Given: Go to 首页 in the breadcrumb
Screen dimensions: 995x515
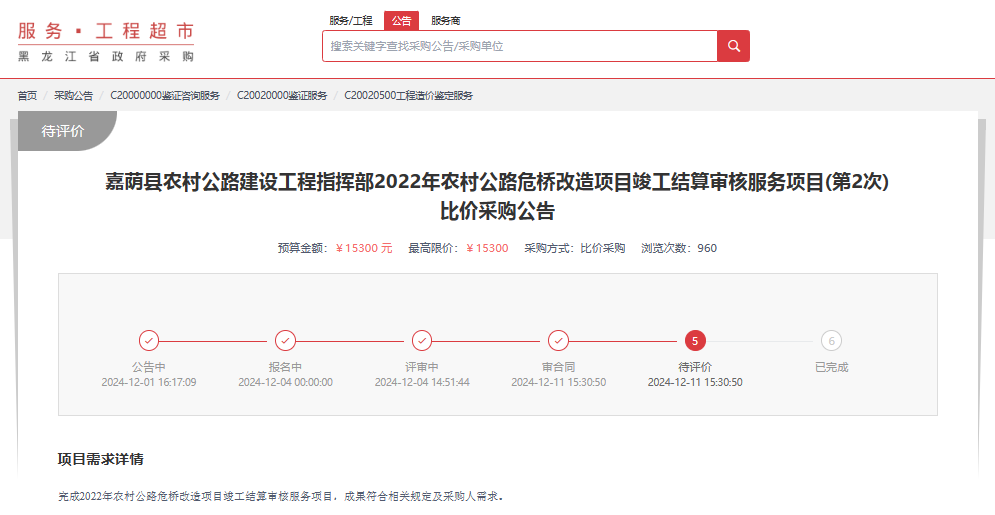Looking at the screenshot, I should pos(27,96).
